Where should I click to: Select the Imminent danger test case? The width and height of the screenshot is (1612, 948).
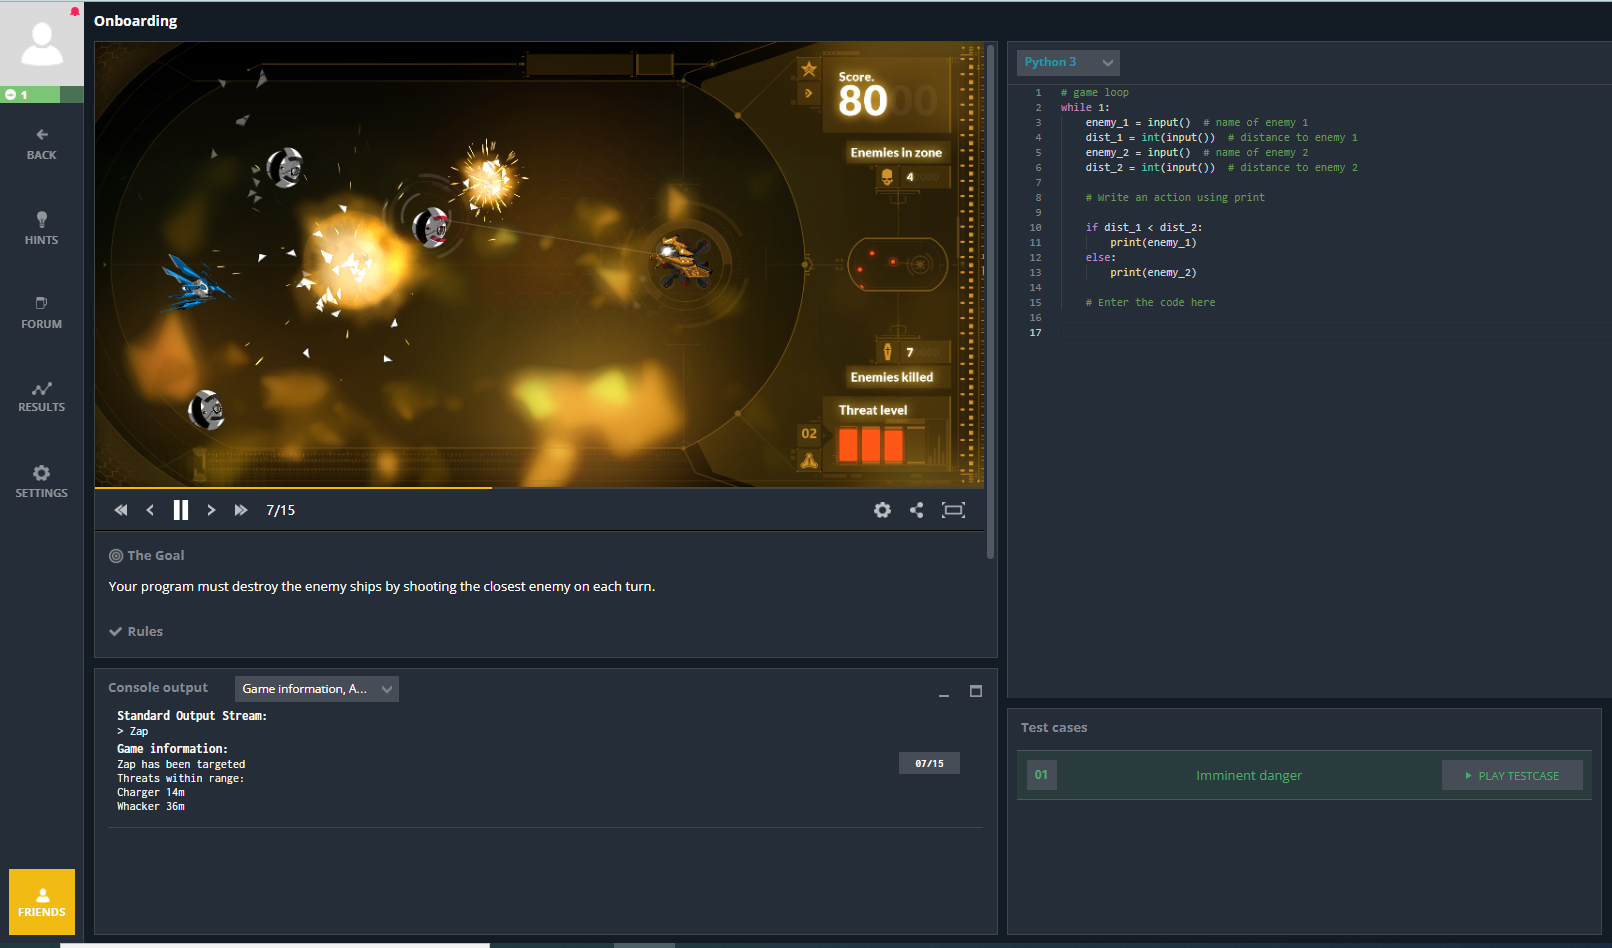pyautogui.click(x=1249, y=775)
